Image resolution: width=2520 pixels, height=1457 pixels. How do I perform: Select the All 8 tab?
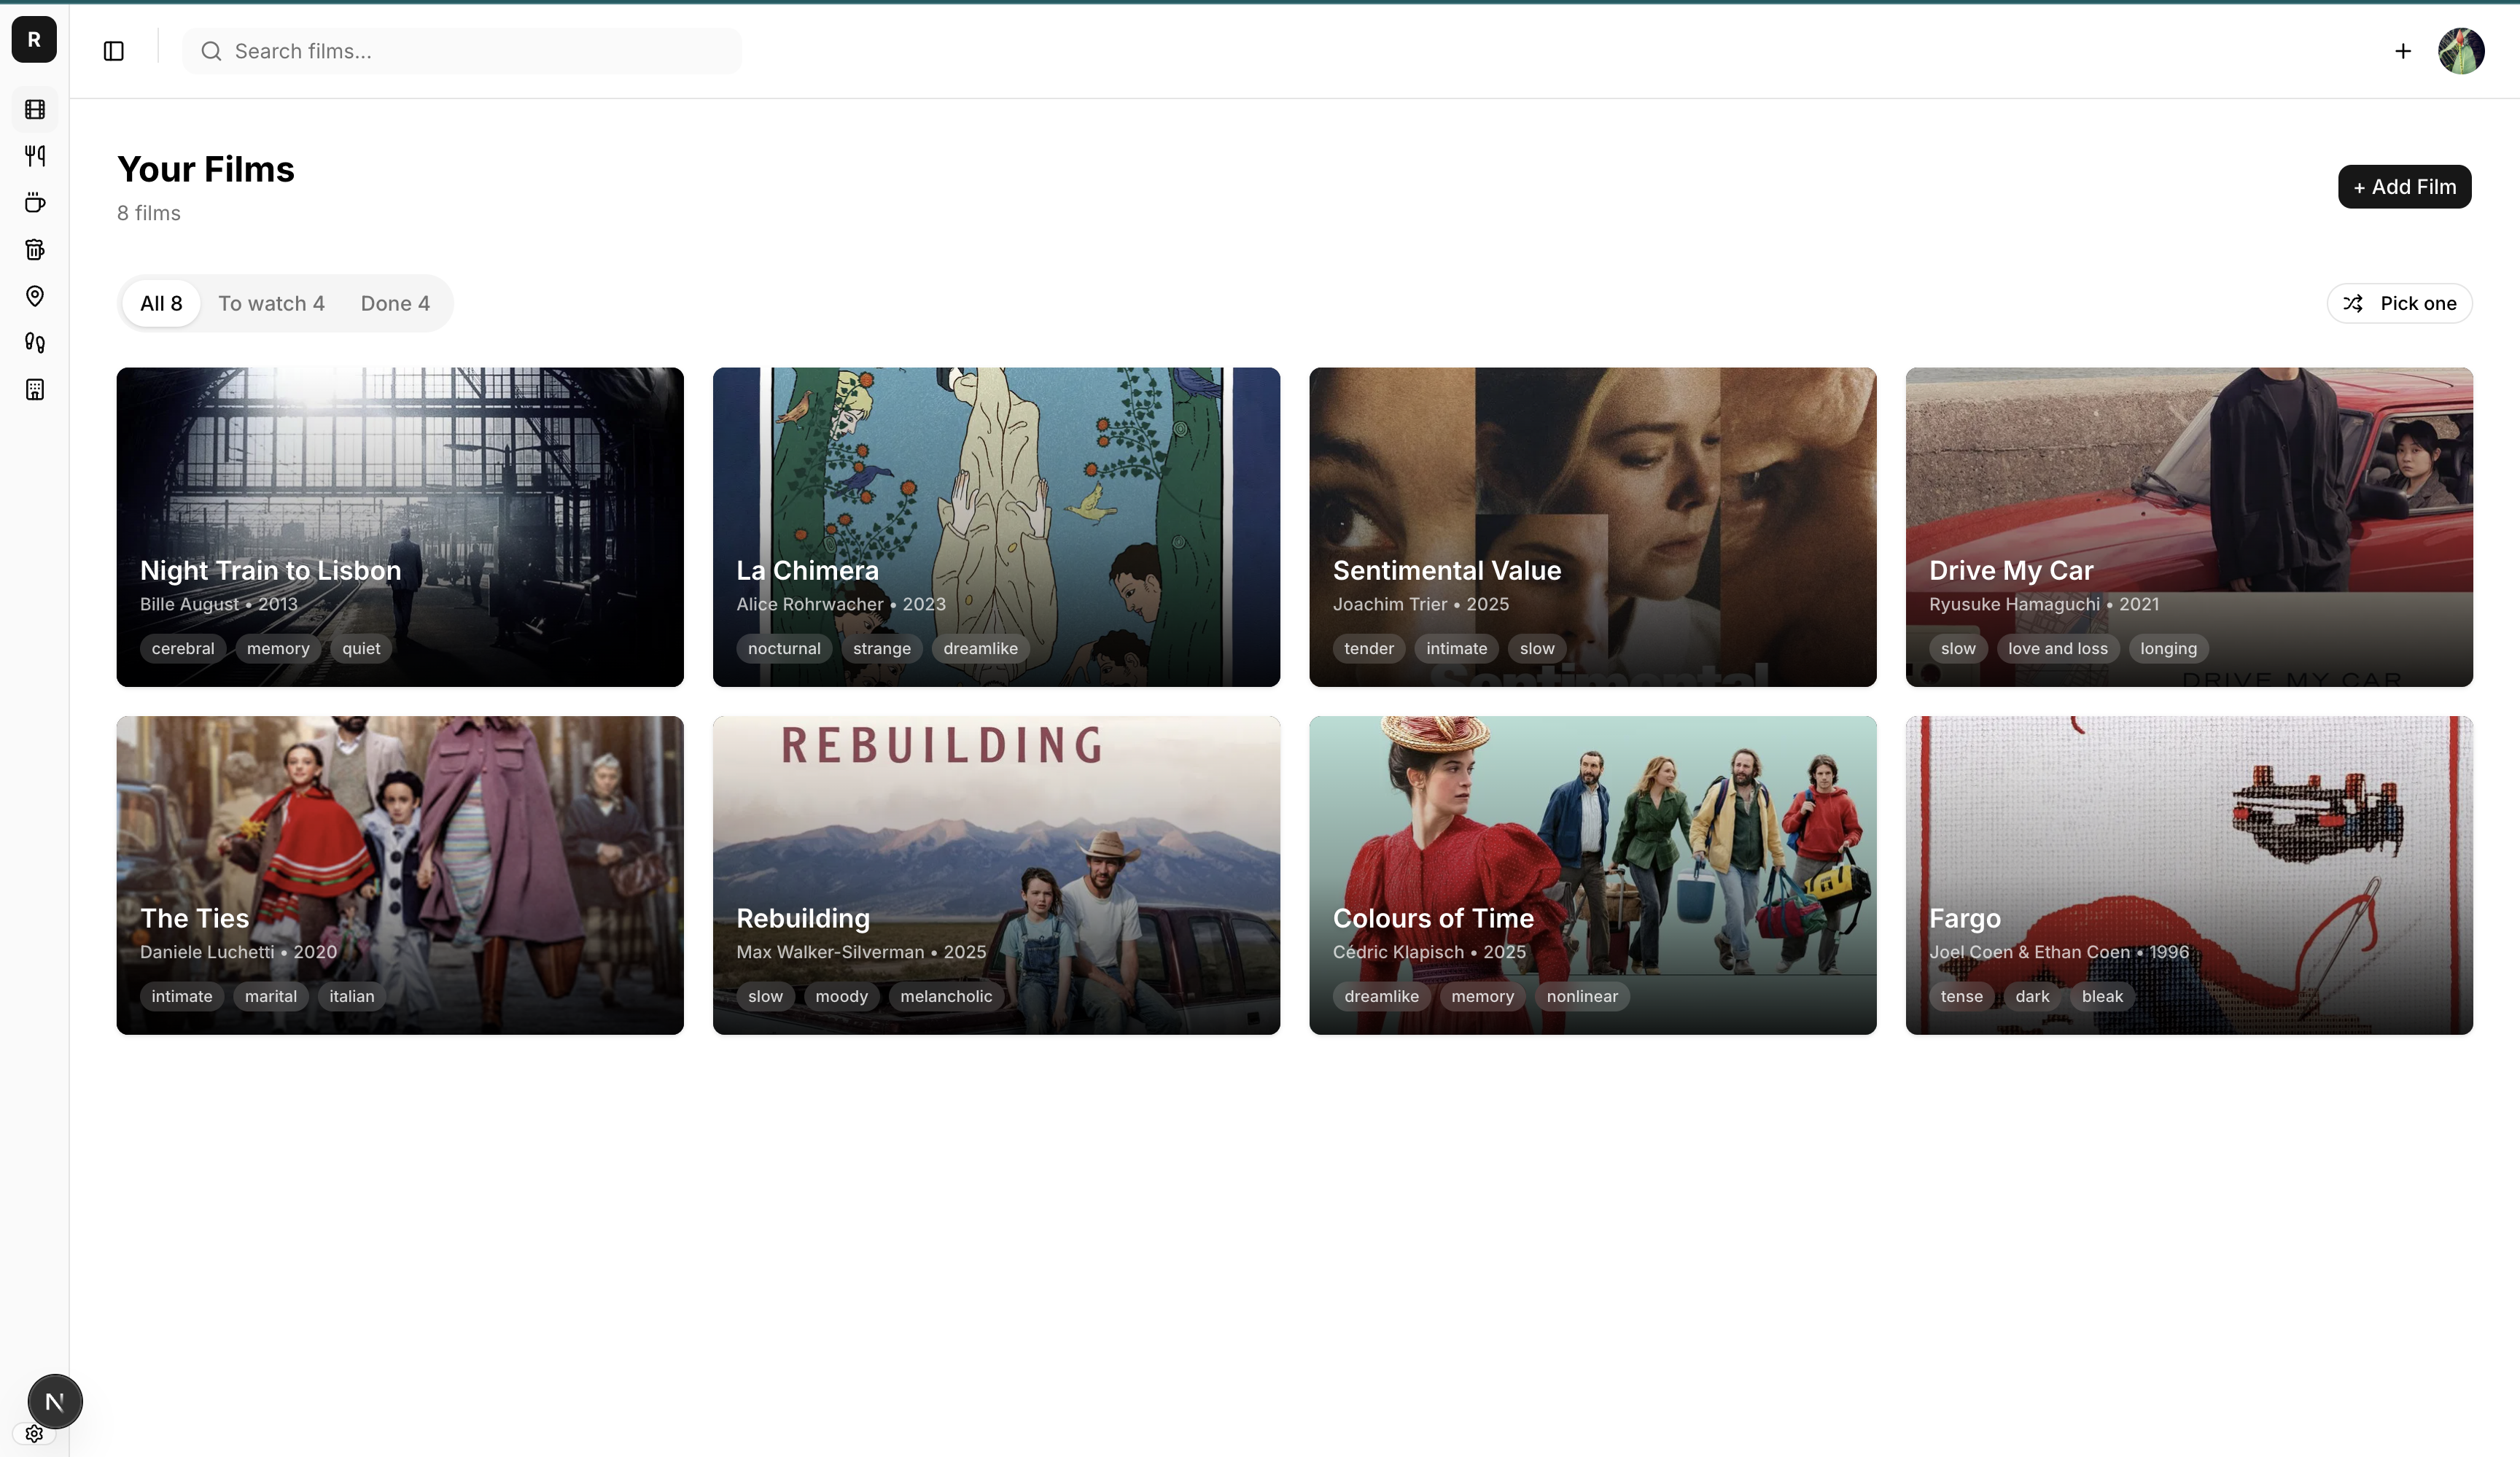click(x=161, y=303)
